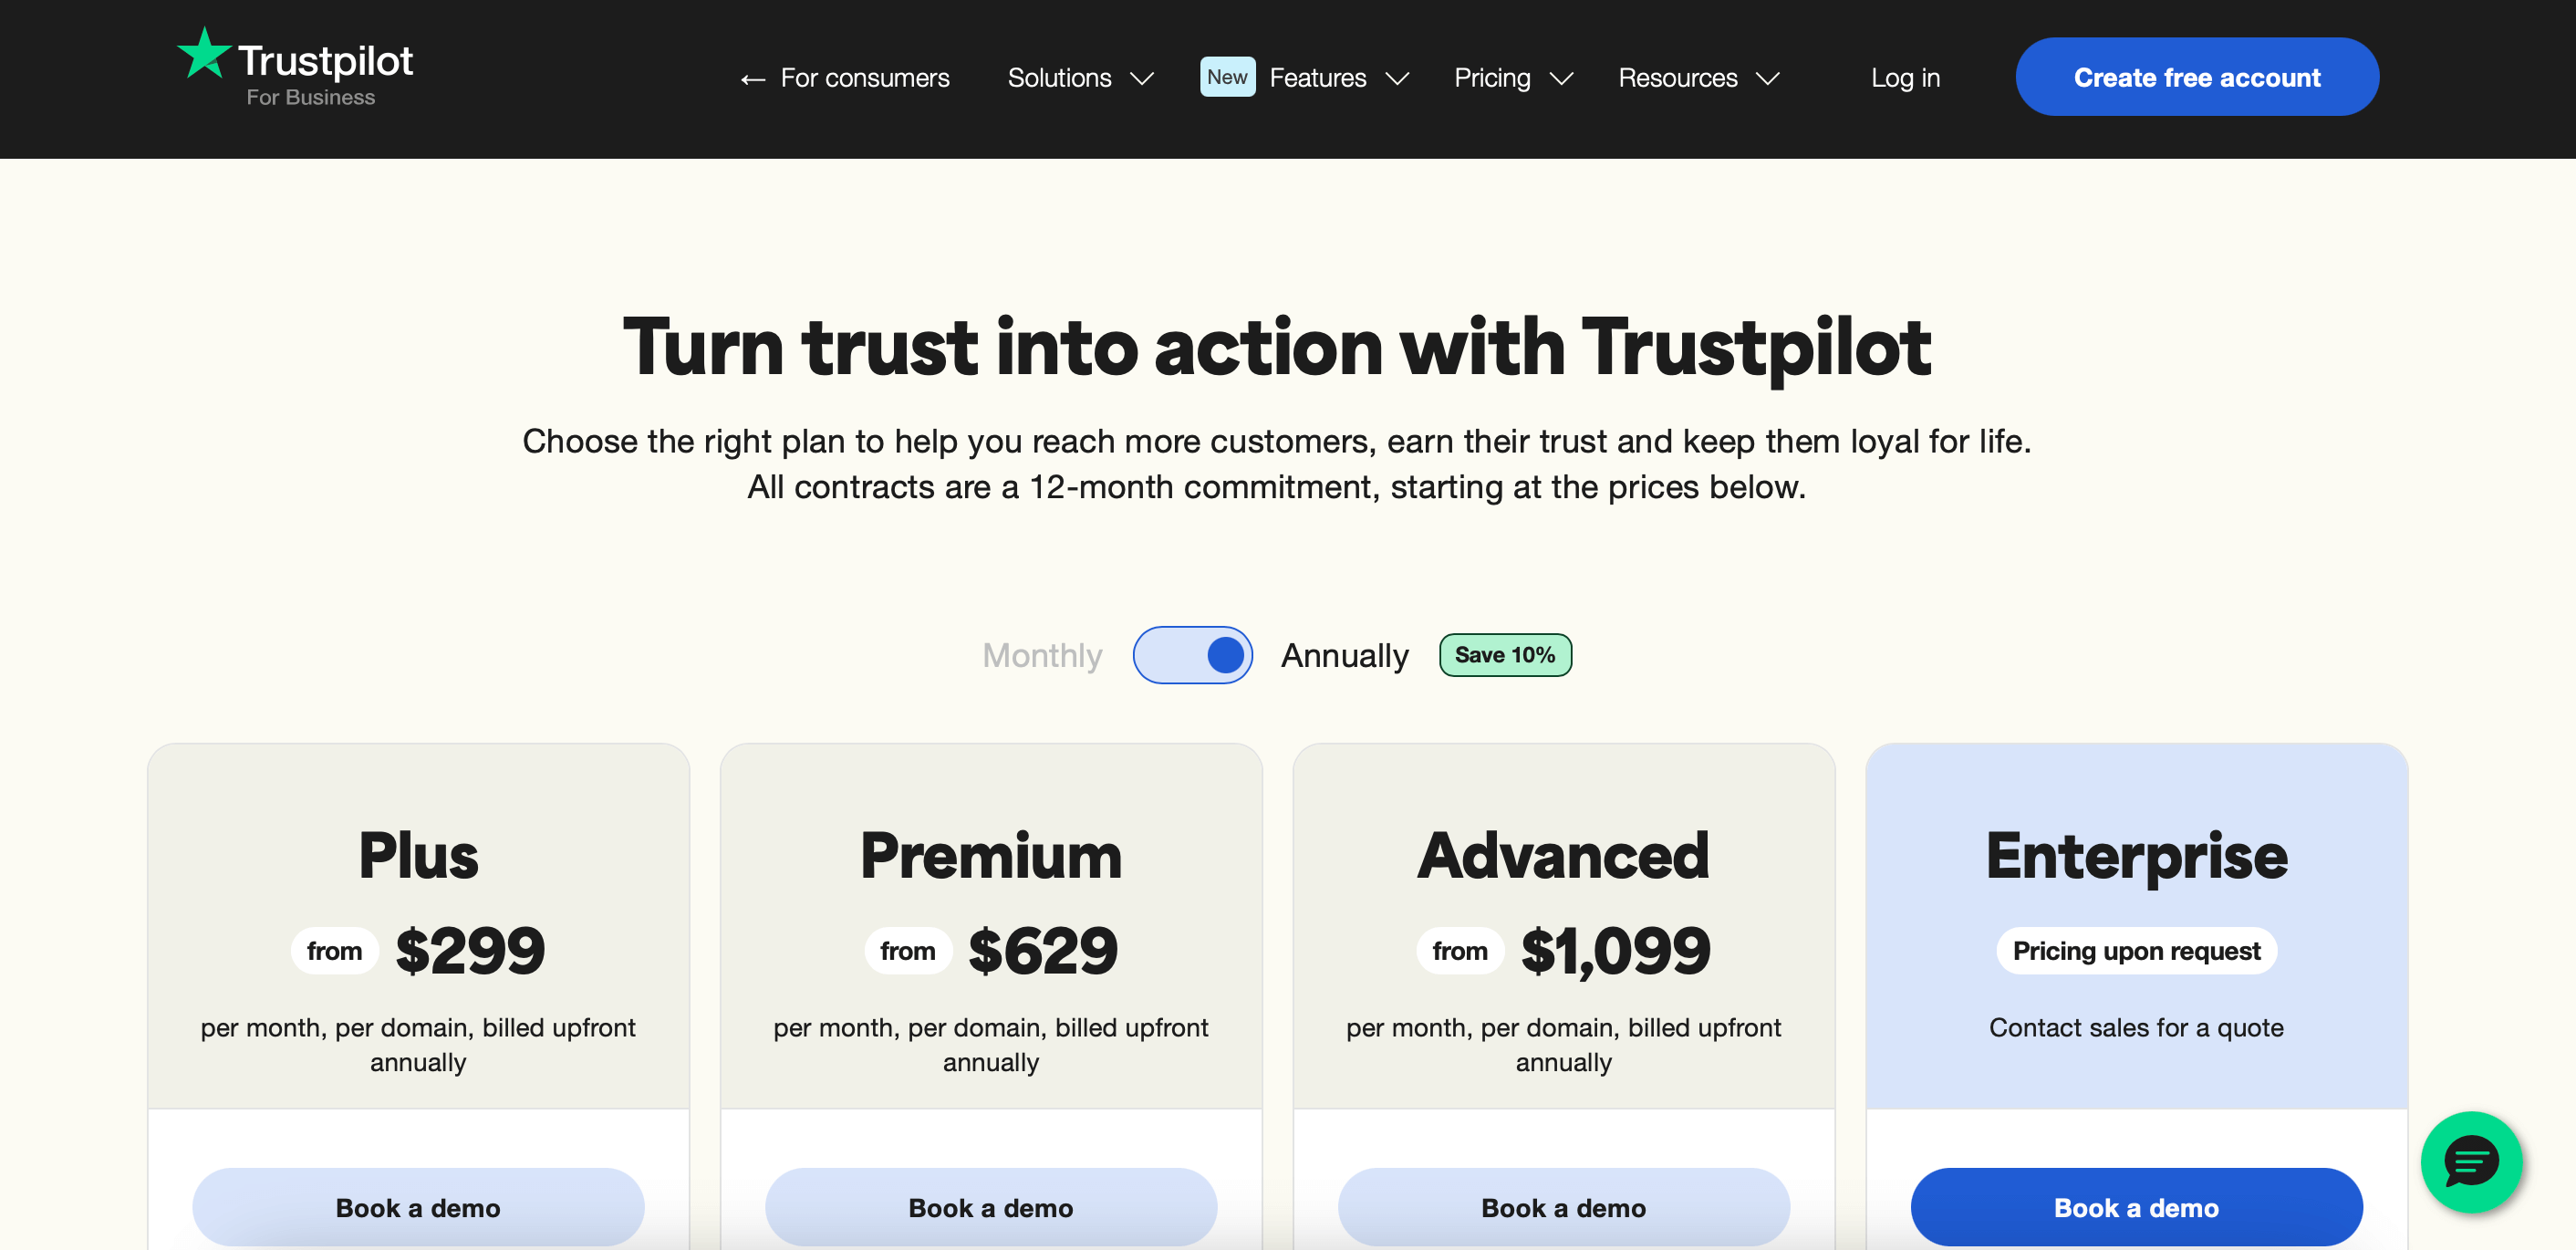
Task: Book a demo for Plus plan
Action: [418, 1207]
